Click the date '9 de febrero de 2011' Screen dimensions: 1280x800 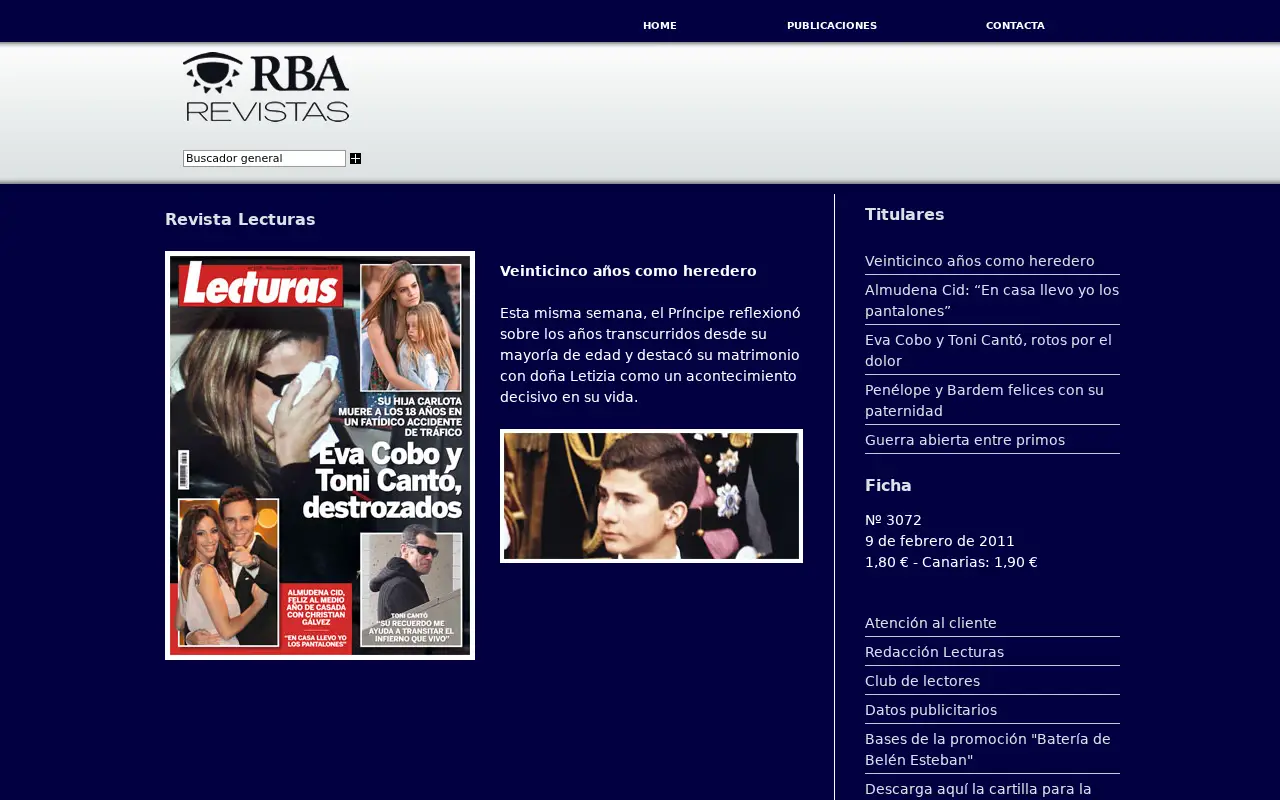[940, 541]
